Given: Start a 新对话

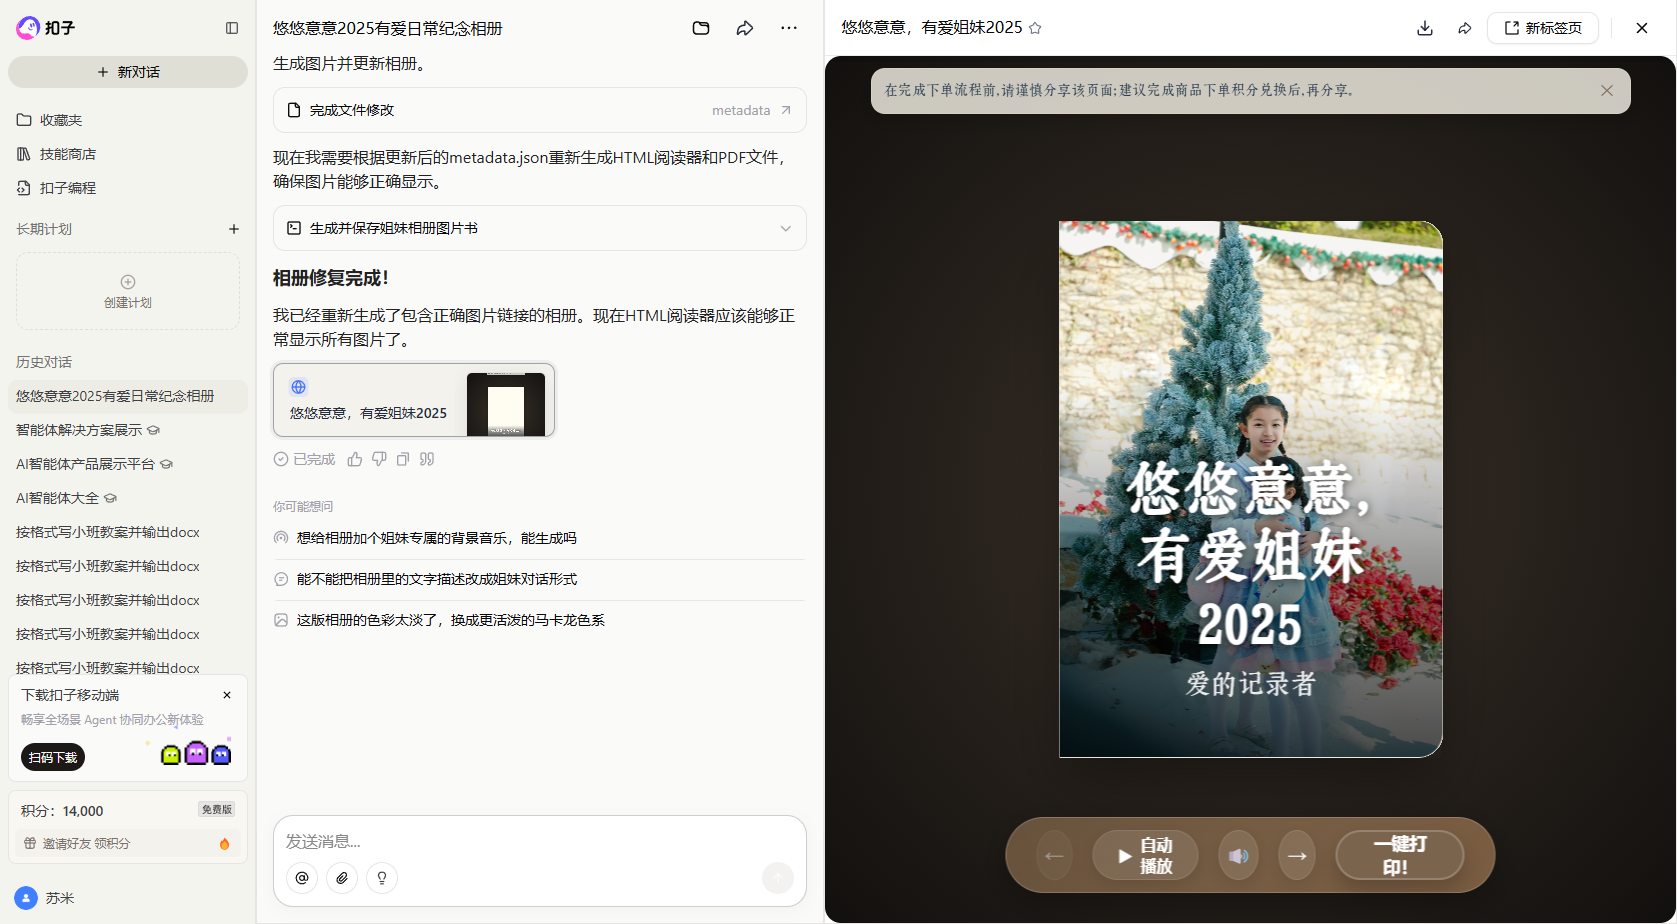Looking at the screenshot, I should pos(128,72).
